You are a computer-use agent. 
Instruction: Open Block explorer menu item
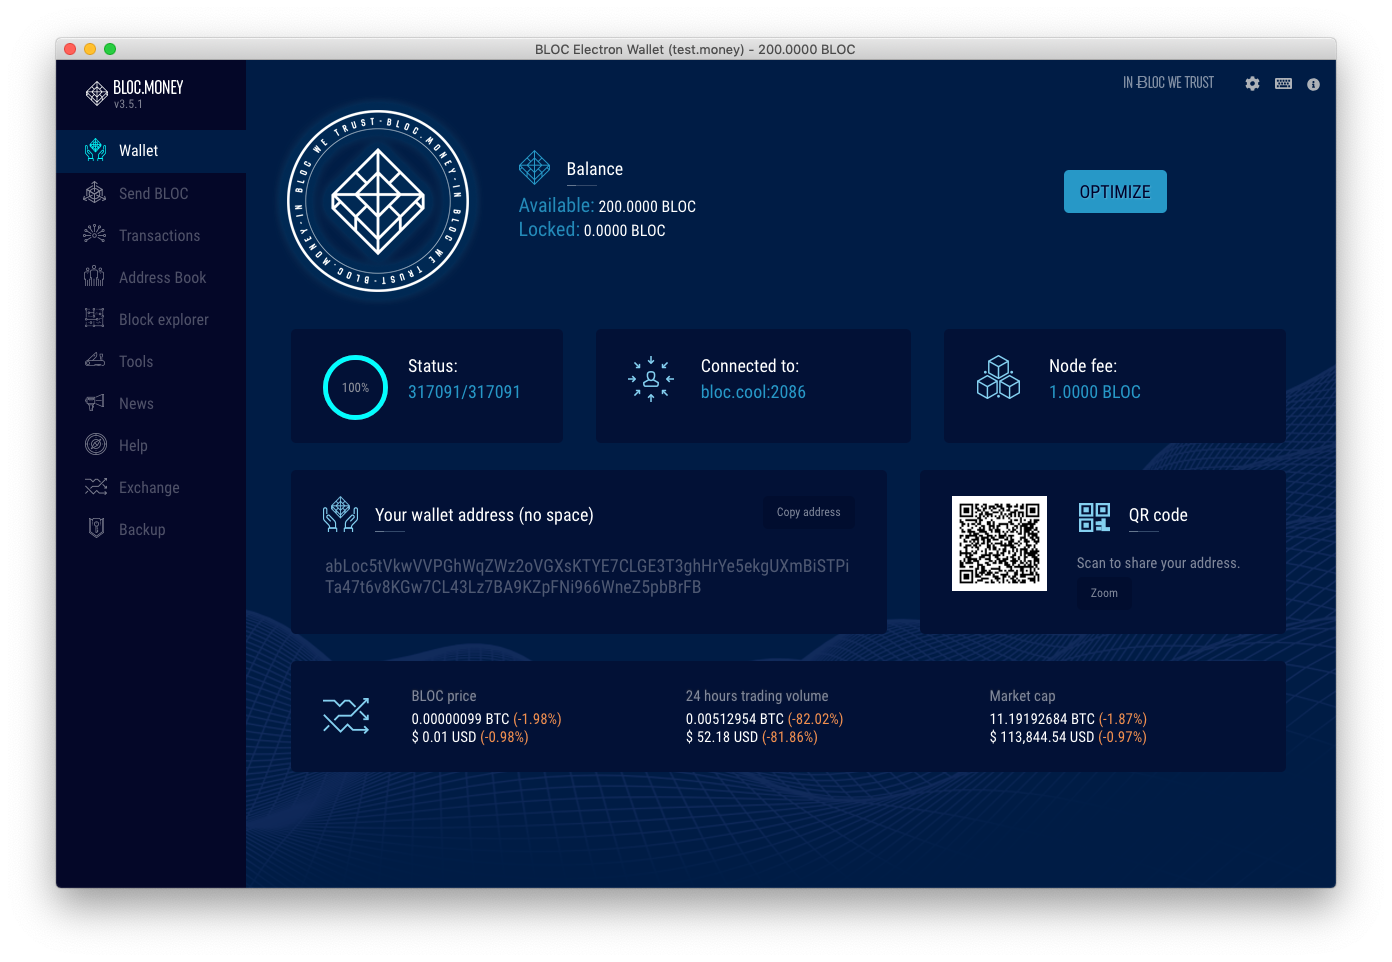(x=151, y=319)
